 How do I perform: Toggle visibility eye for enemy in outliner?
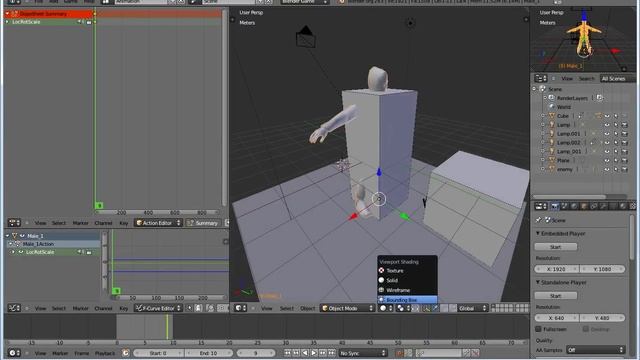[x=607, y=169]
